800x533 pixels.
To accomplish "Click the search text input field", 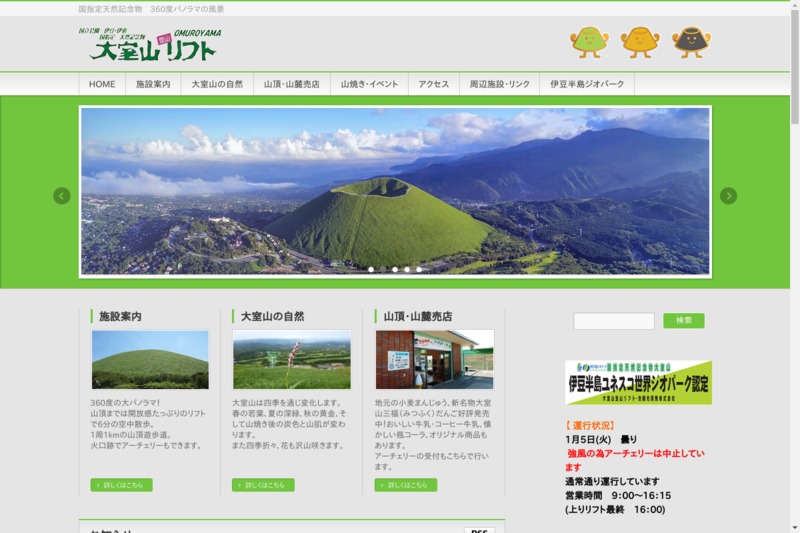I will pos(613,321).
